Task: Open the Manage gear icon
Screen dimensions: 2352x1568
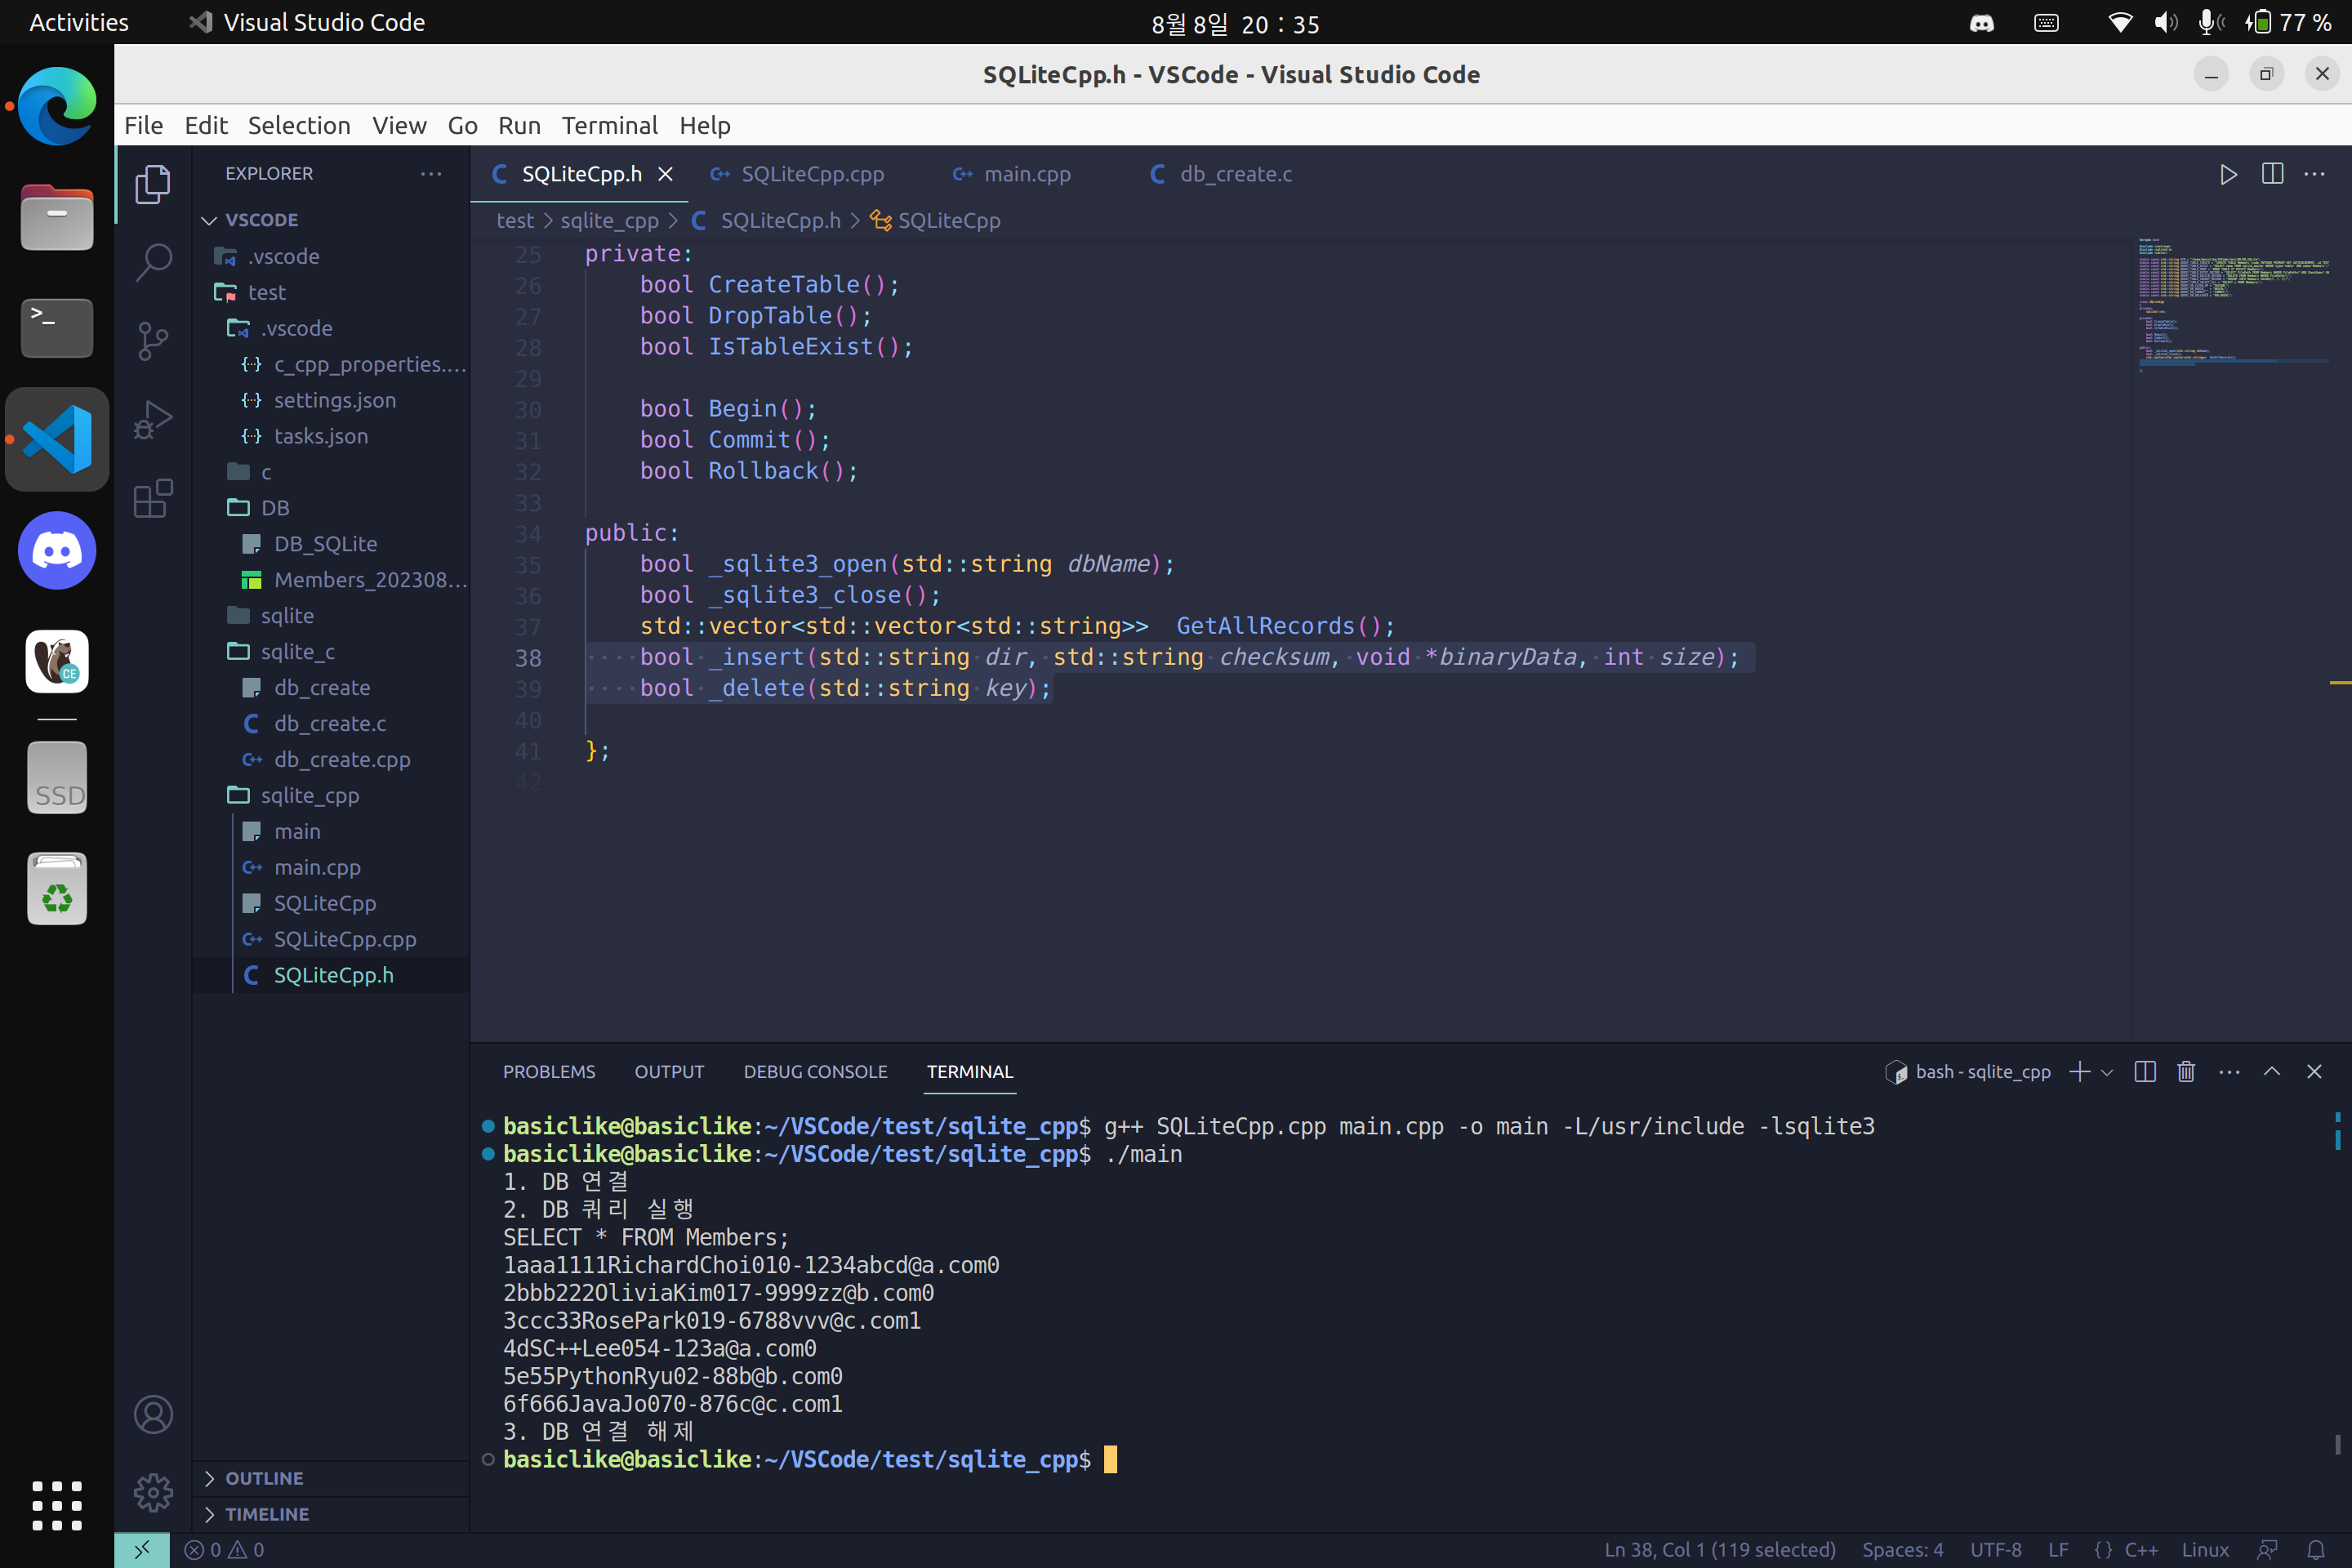Action: point(153,1492)
